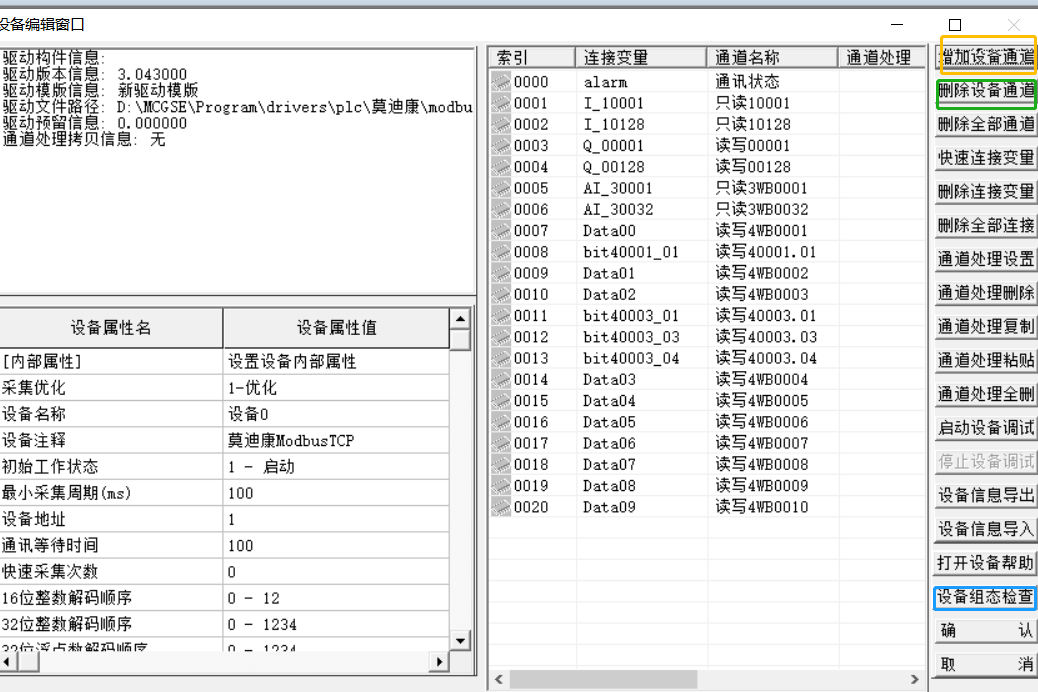Image resolution: width=1038 pixels, height=692 pixels.
Task: Click the channel icon in row 0002
Action: [x=500, y=124]
